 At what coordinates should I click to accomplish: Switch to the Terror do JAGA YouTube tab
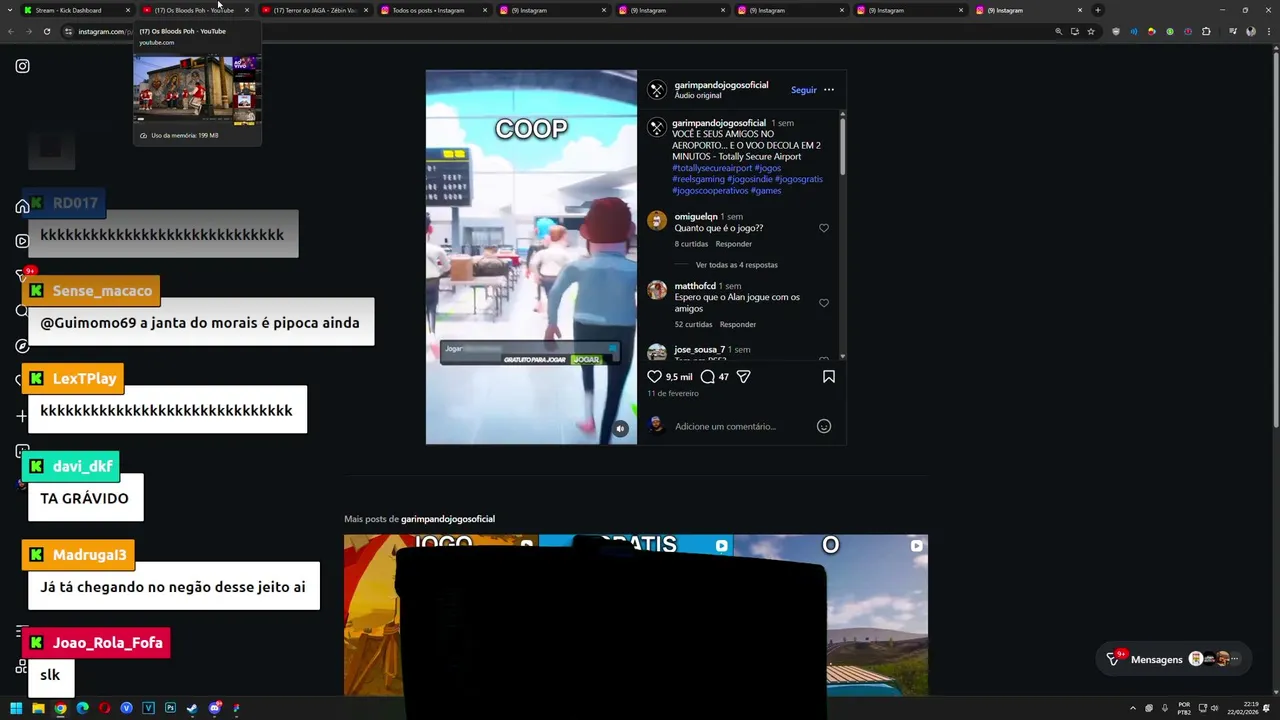point(315,10)
